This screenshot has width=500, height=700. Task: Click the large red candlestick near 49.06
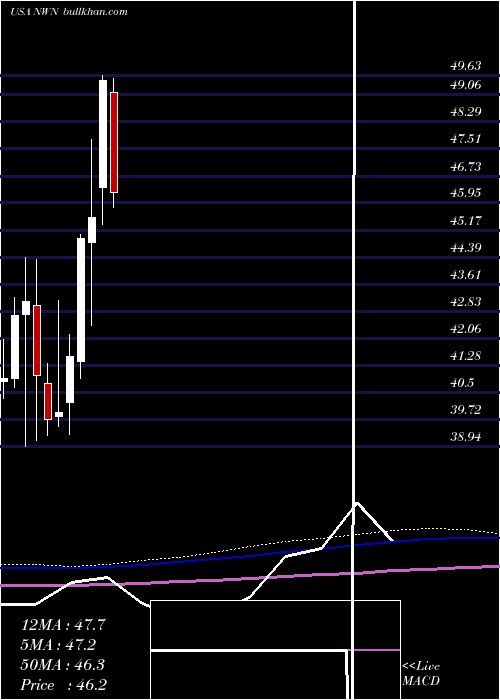[x=114, y=142]
